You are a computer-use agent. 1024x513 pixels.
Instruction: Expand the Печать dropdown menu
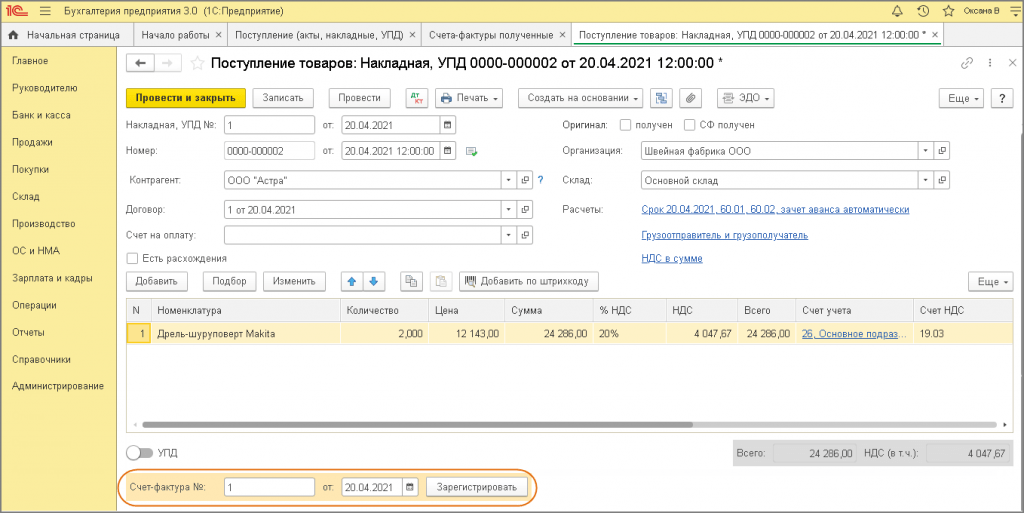pos(469,98)
